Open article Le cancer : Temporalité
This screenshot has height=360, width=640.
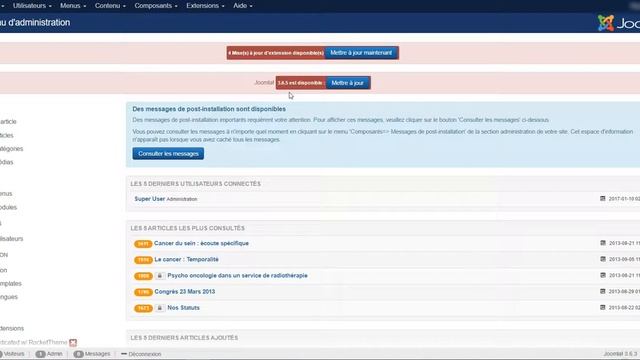coord(186,259)
